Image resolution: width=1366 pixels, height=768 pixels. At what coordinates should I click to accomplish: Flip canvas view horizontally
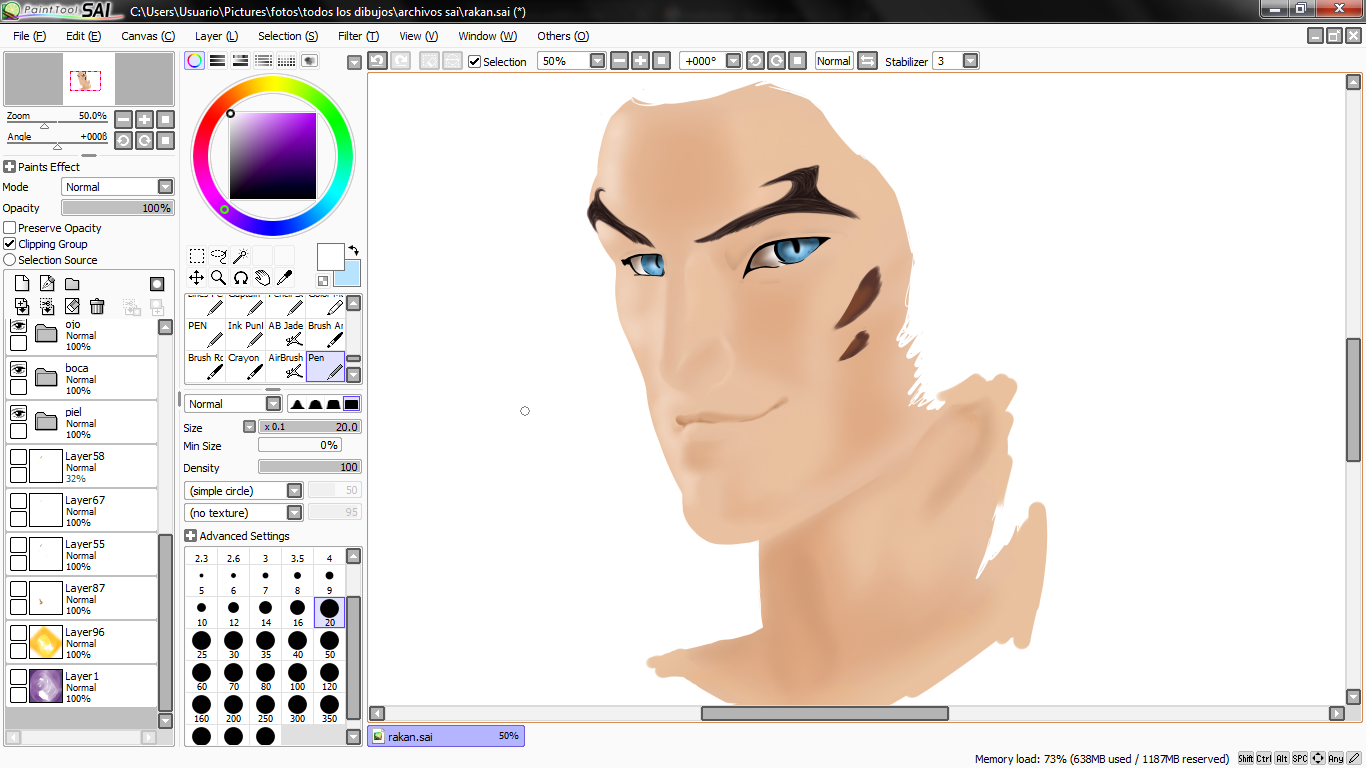click(x=867, y=61)
